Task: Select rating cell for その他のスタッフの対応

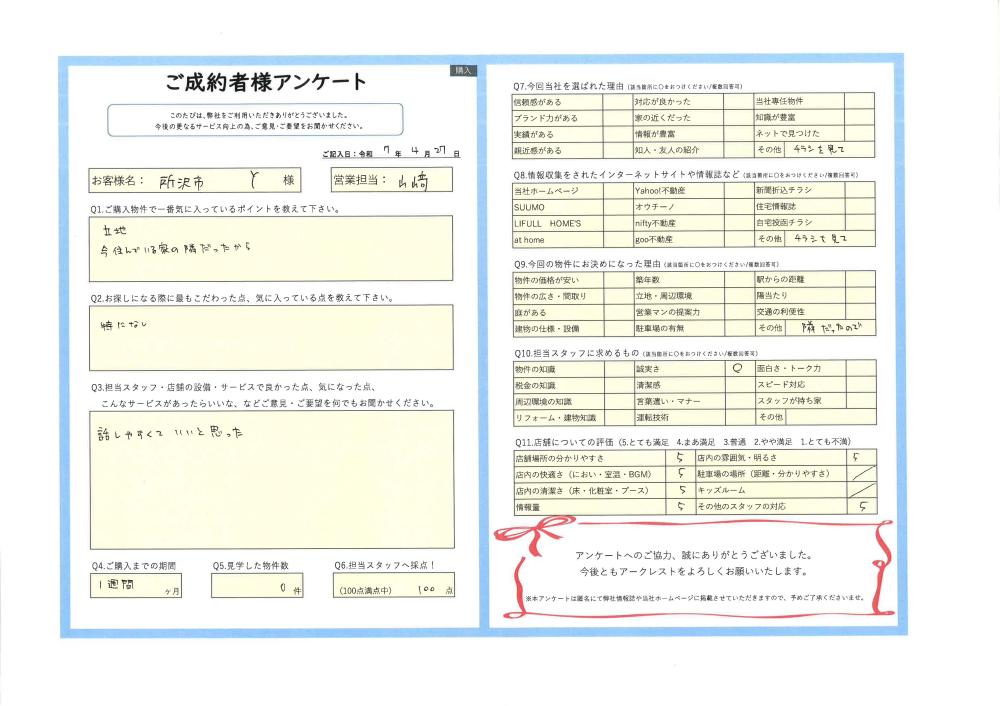Action: pos(861,507)
